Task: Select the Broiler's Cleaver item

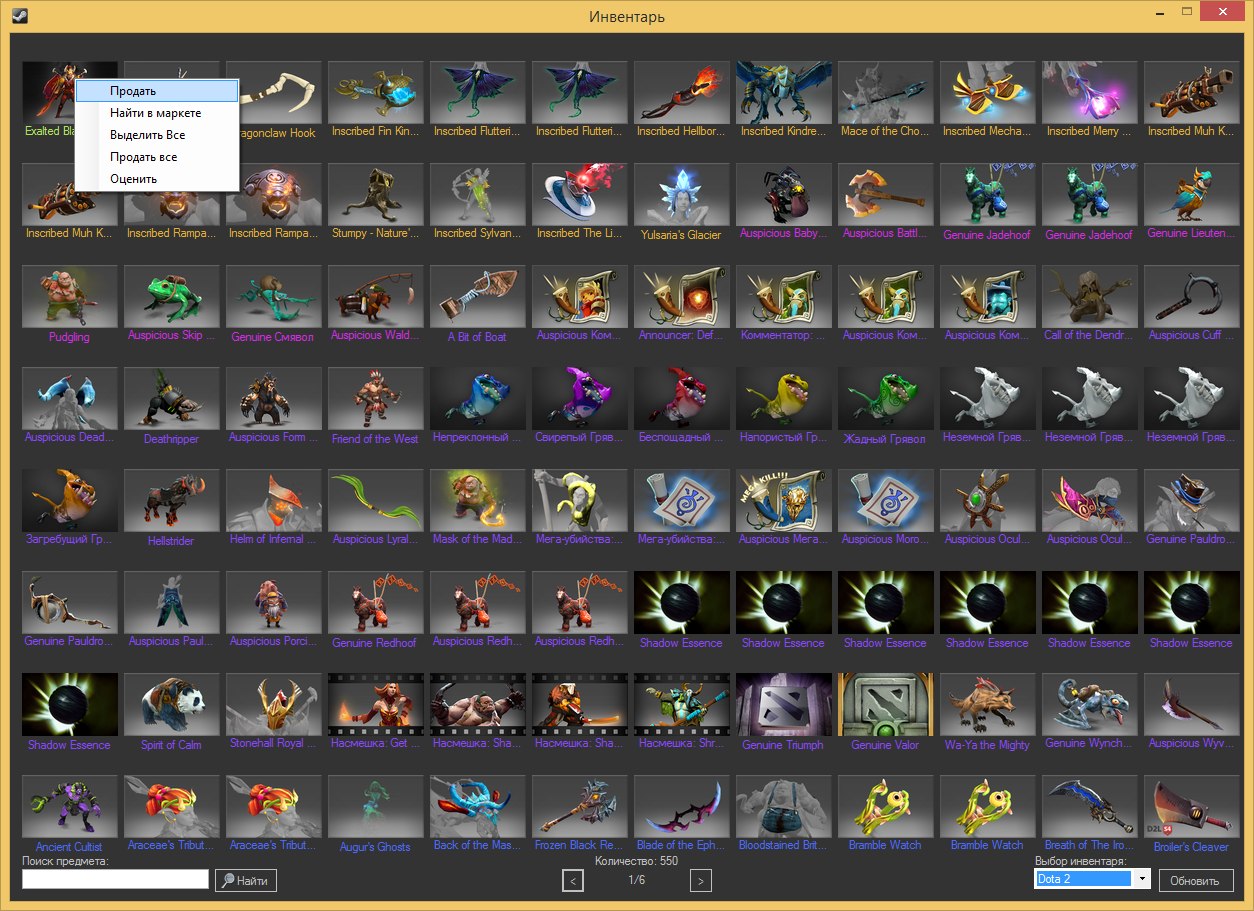Action: coord(1192,807)
